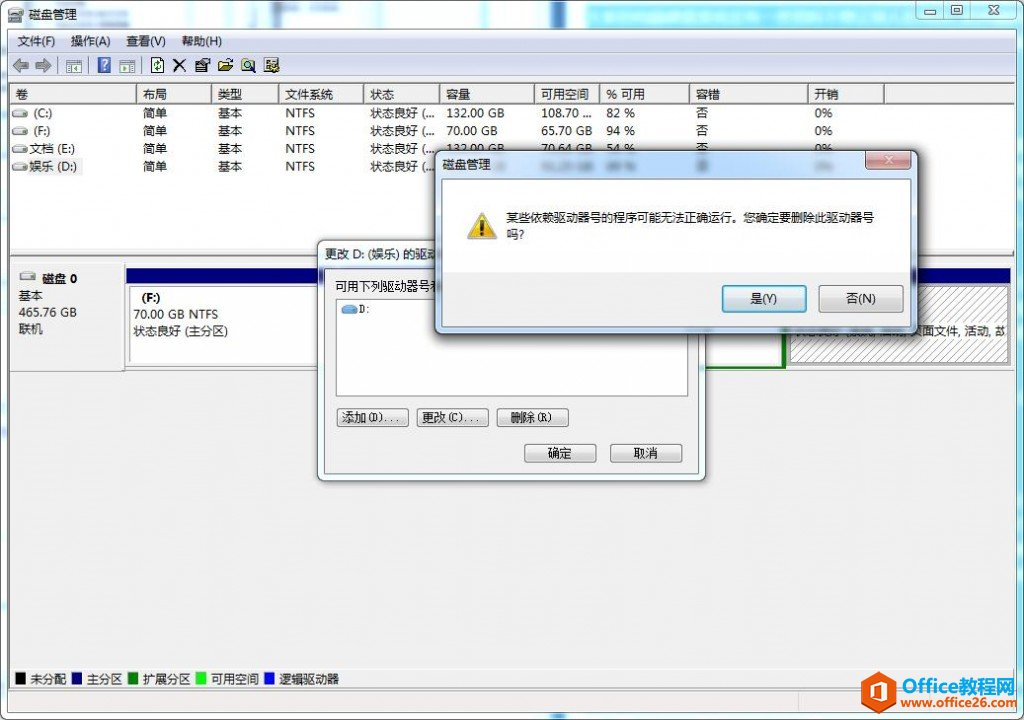Click the 可用空间 column header

tap(567, 94)
